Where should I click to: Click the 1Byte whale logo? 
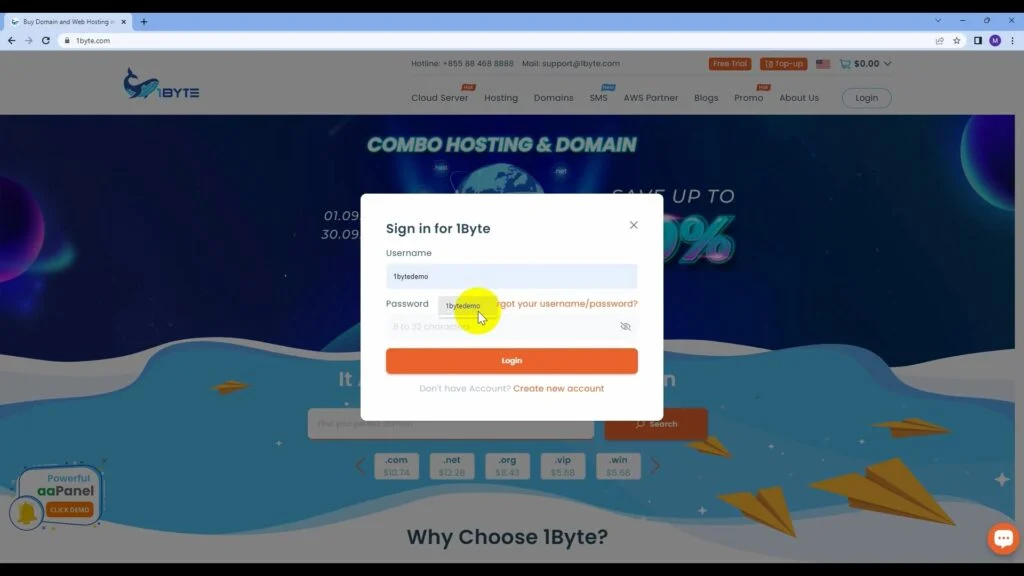pyautogui.click(x=161, y=84)
